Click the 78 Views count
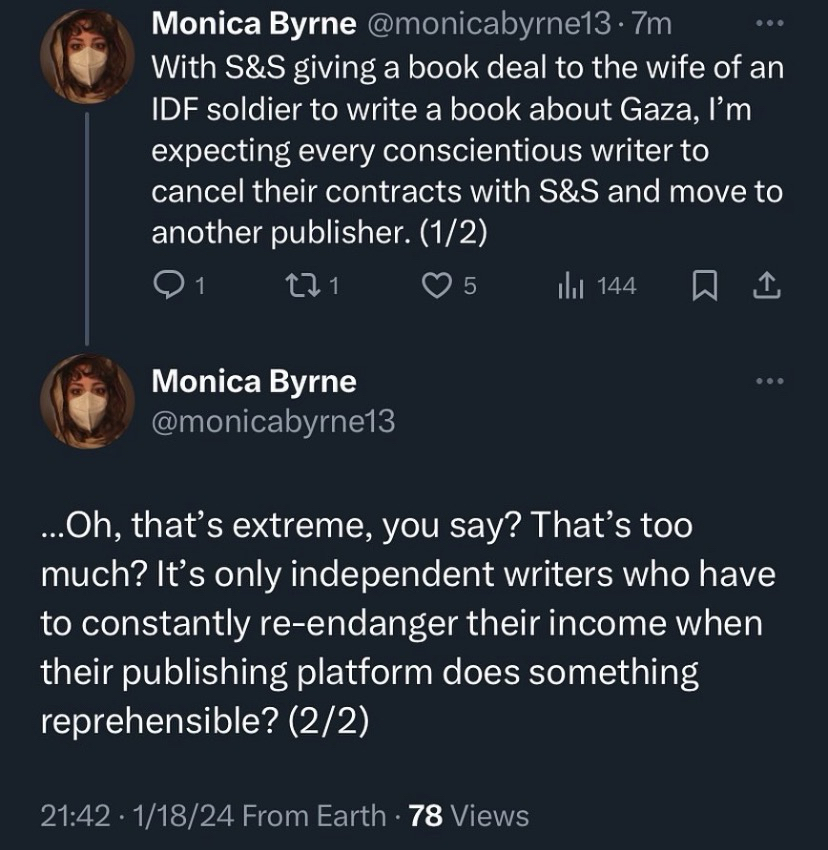 (468, 815)
